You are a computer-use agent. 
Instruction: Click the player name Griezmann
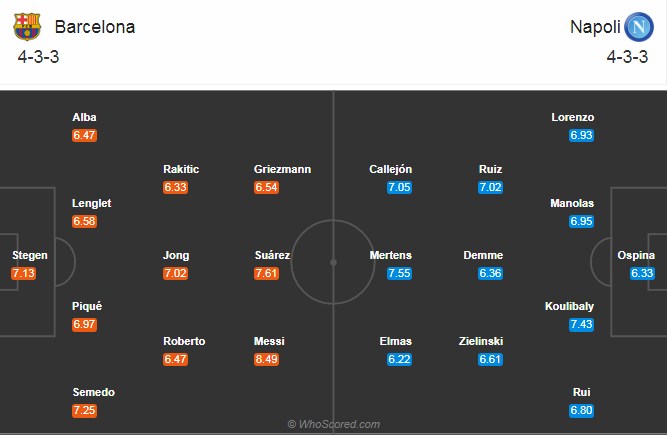click(x=282, y=169)
